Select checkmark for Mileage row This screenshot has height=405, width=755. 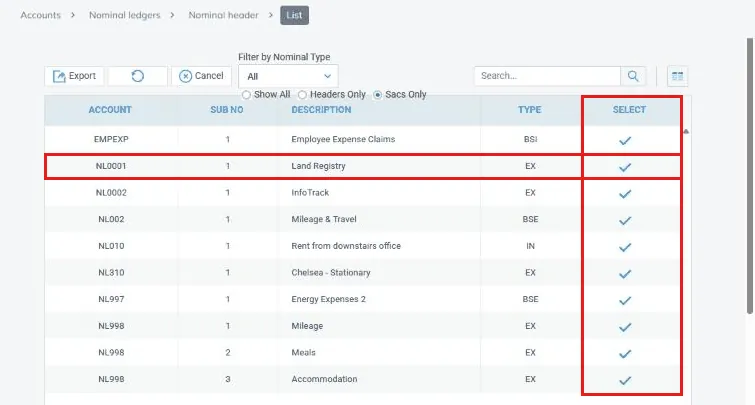coord(625,327)
